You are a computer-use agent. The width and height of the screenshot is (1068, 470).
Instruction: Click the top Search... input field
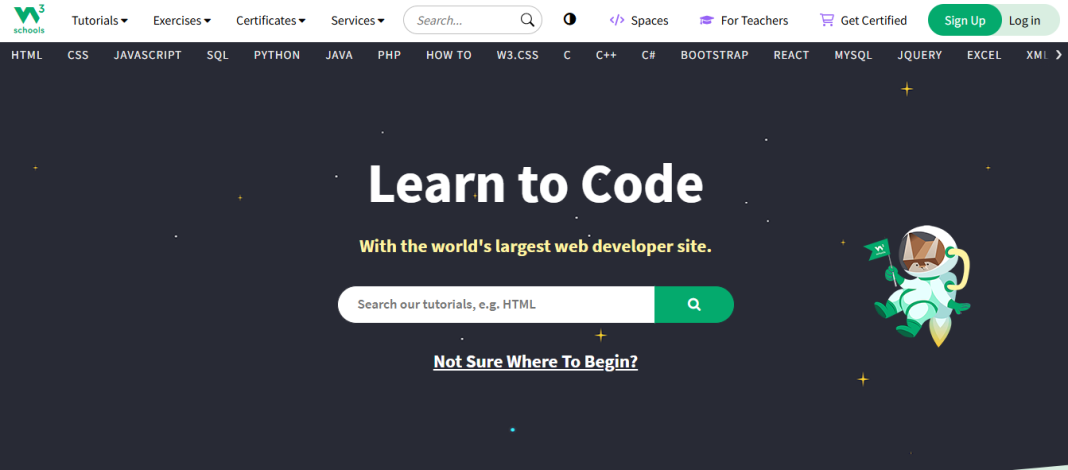[473, 20]
